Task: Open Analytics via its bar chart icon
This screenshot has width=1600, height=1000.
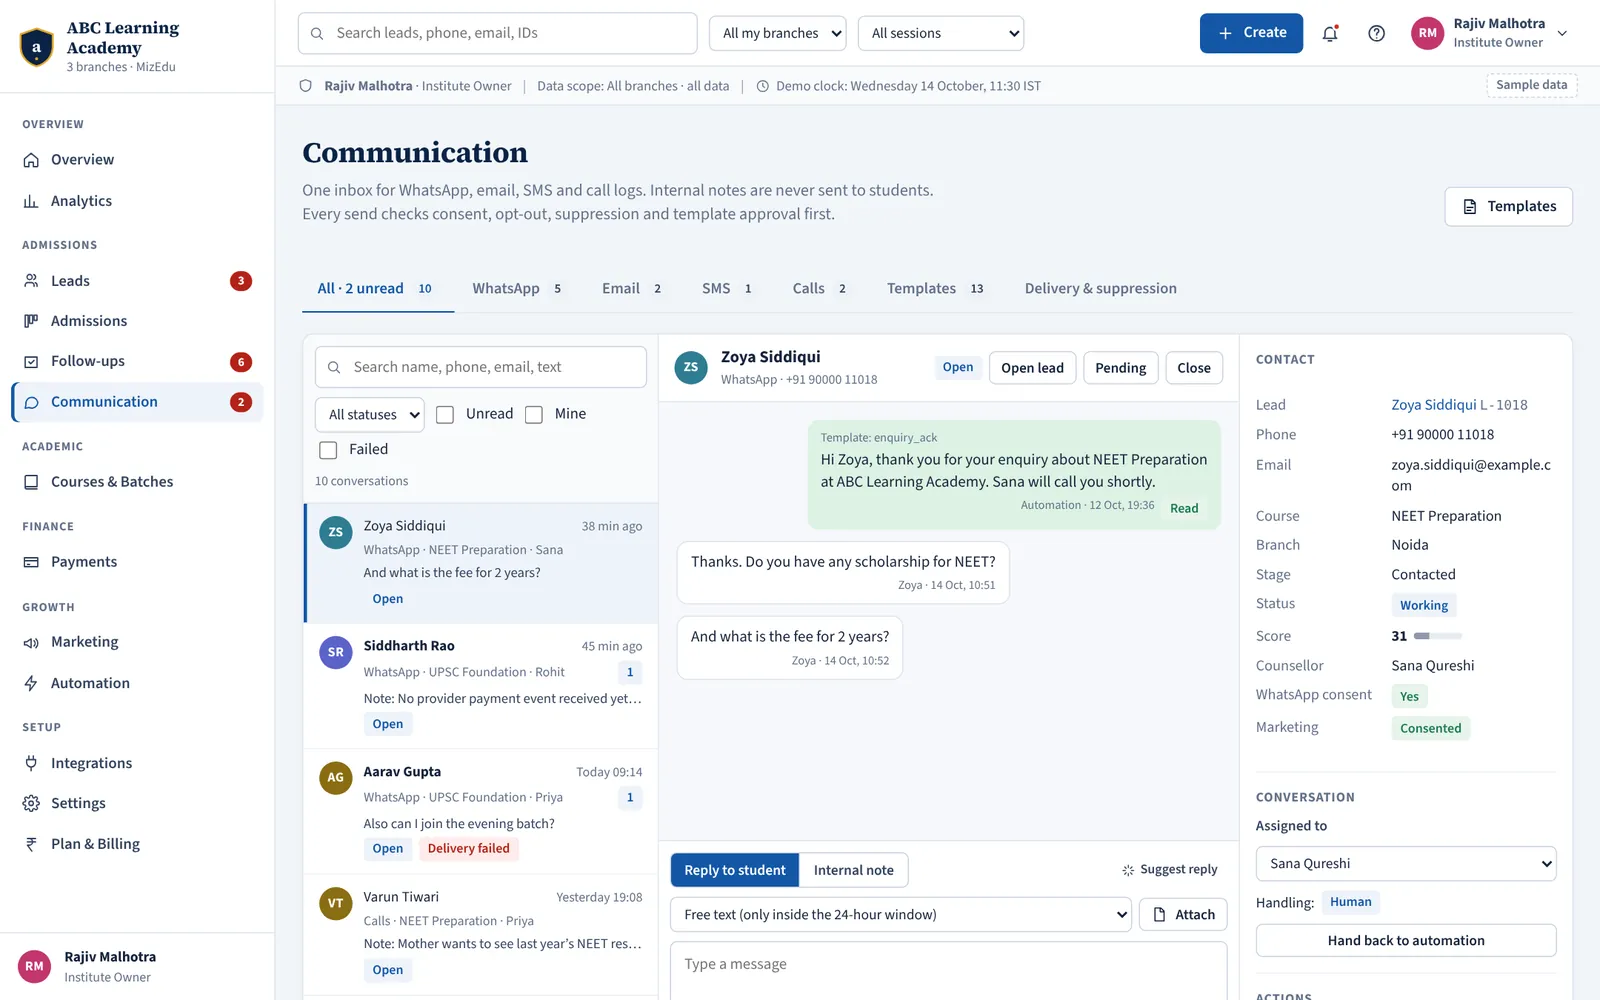Action: click(x=31, y=201)
